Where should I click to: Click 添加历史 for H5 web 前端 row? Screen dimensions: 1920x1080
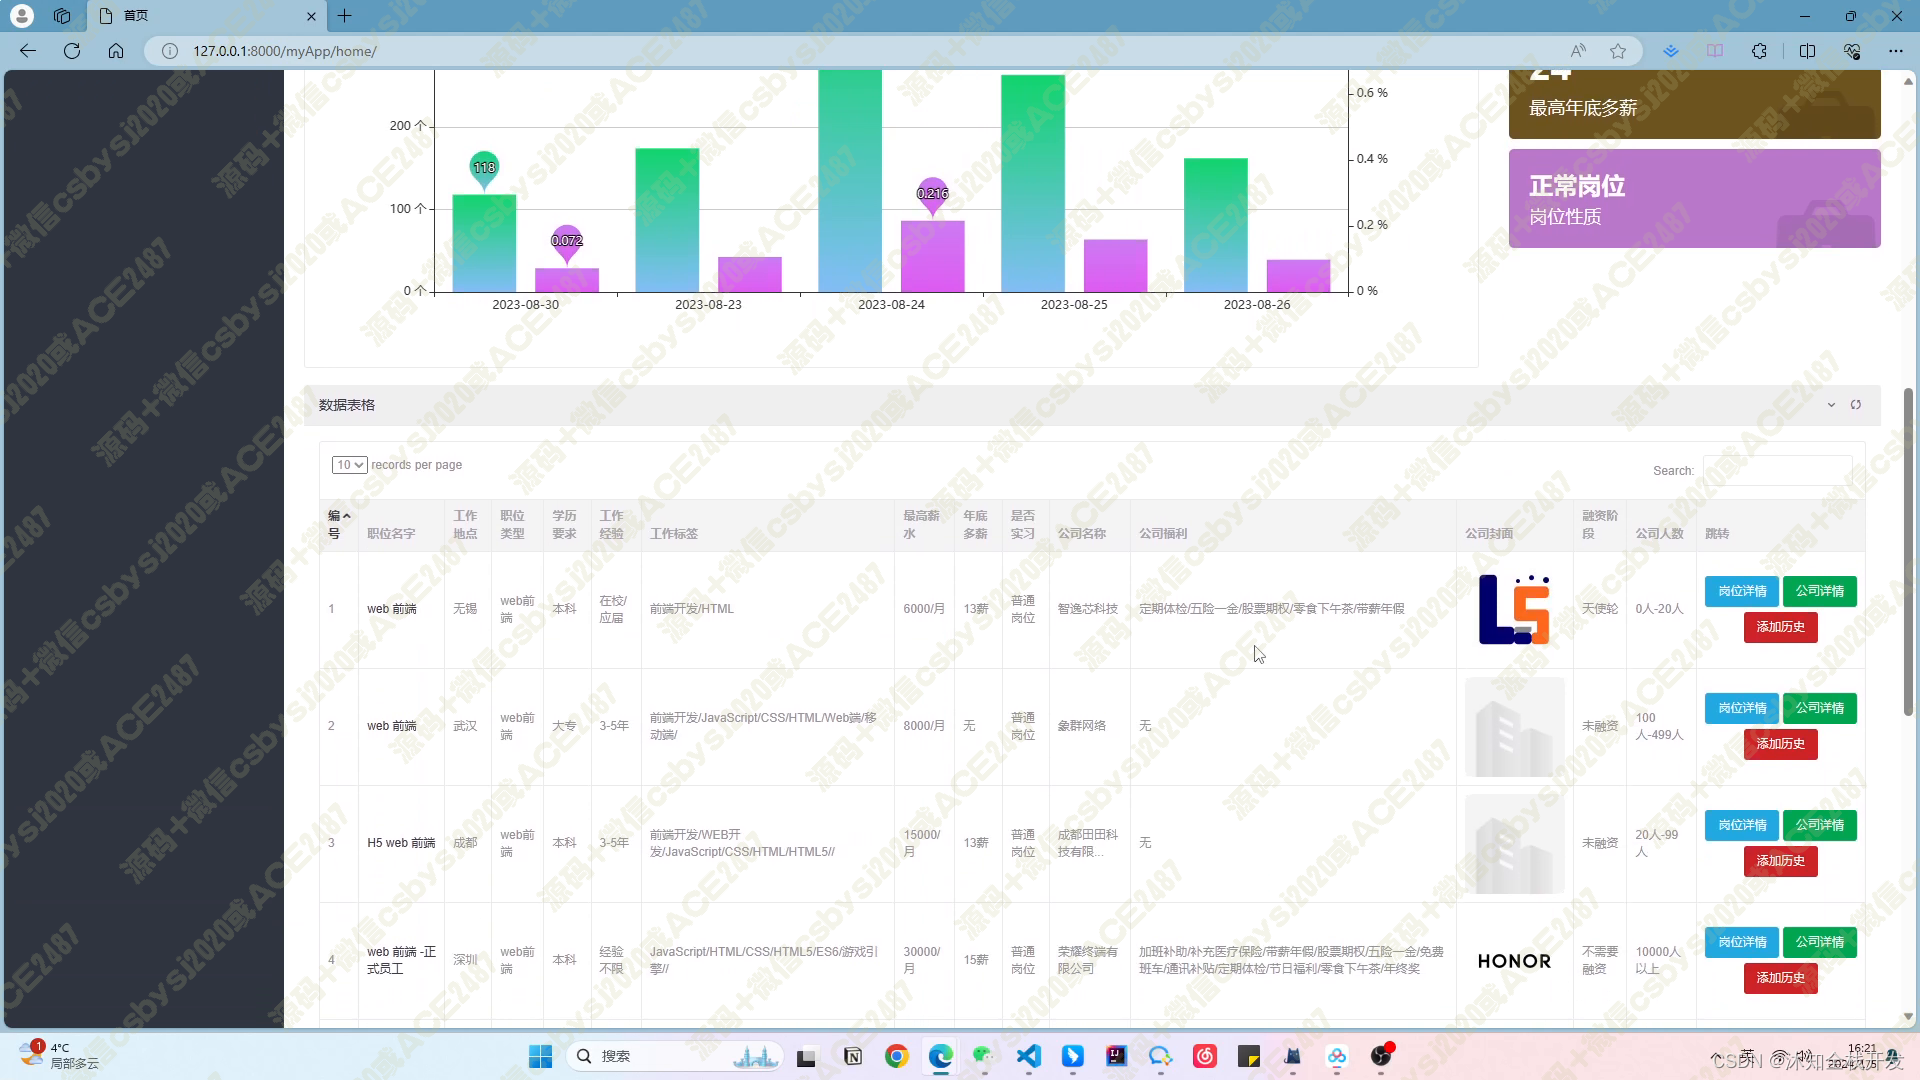coord(1781,862)
